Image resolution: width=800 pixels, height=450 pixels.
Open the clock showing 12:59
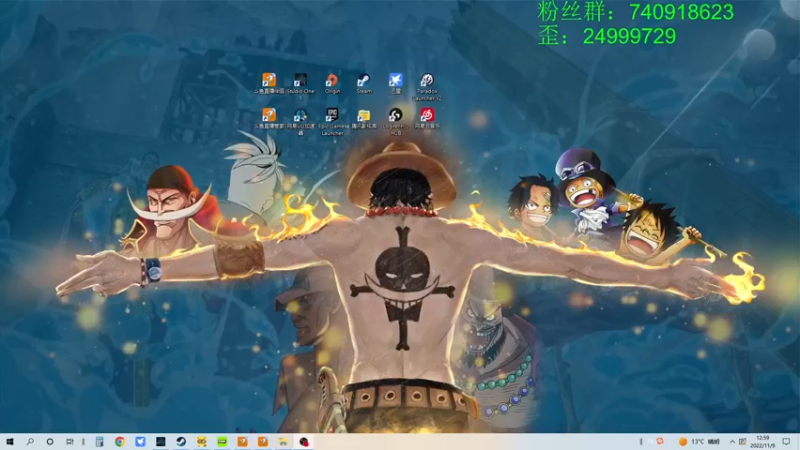click(763, 442)
